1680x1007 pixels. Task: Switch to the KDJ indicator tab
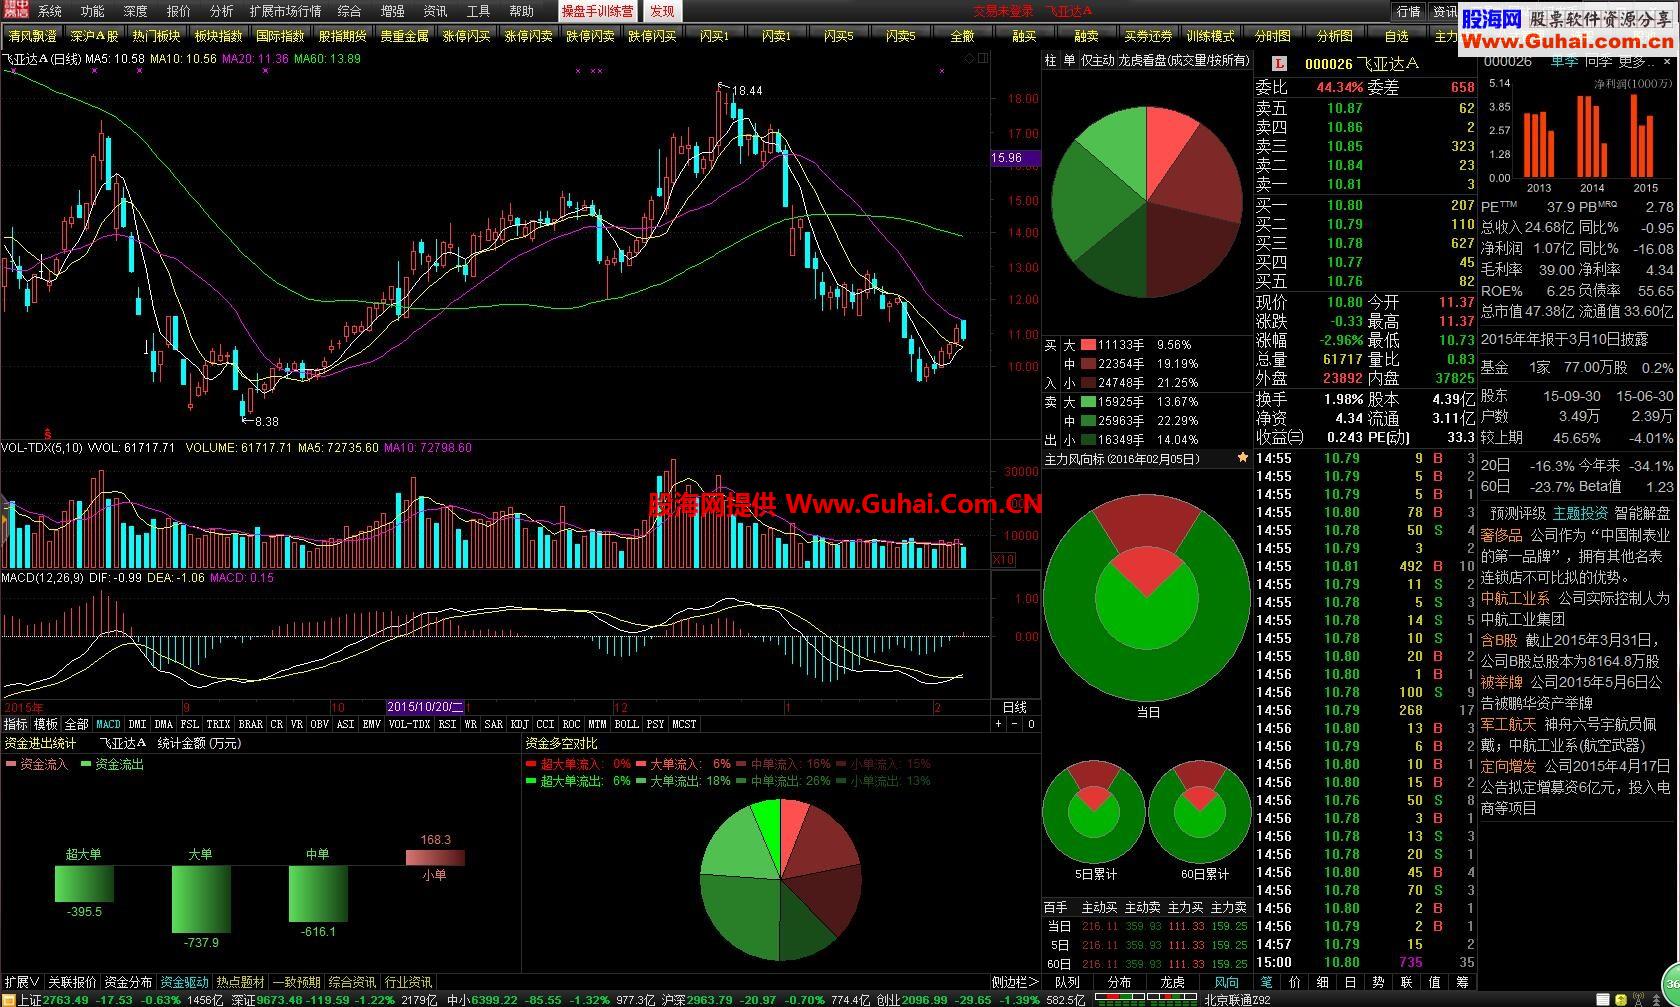(519, 724)
